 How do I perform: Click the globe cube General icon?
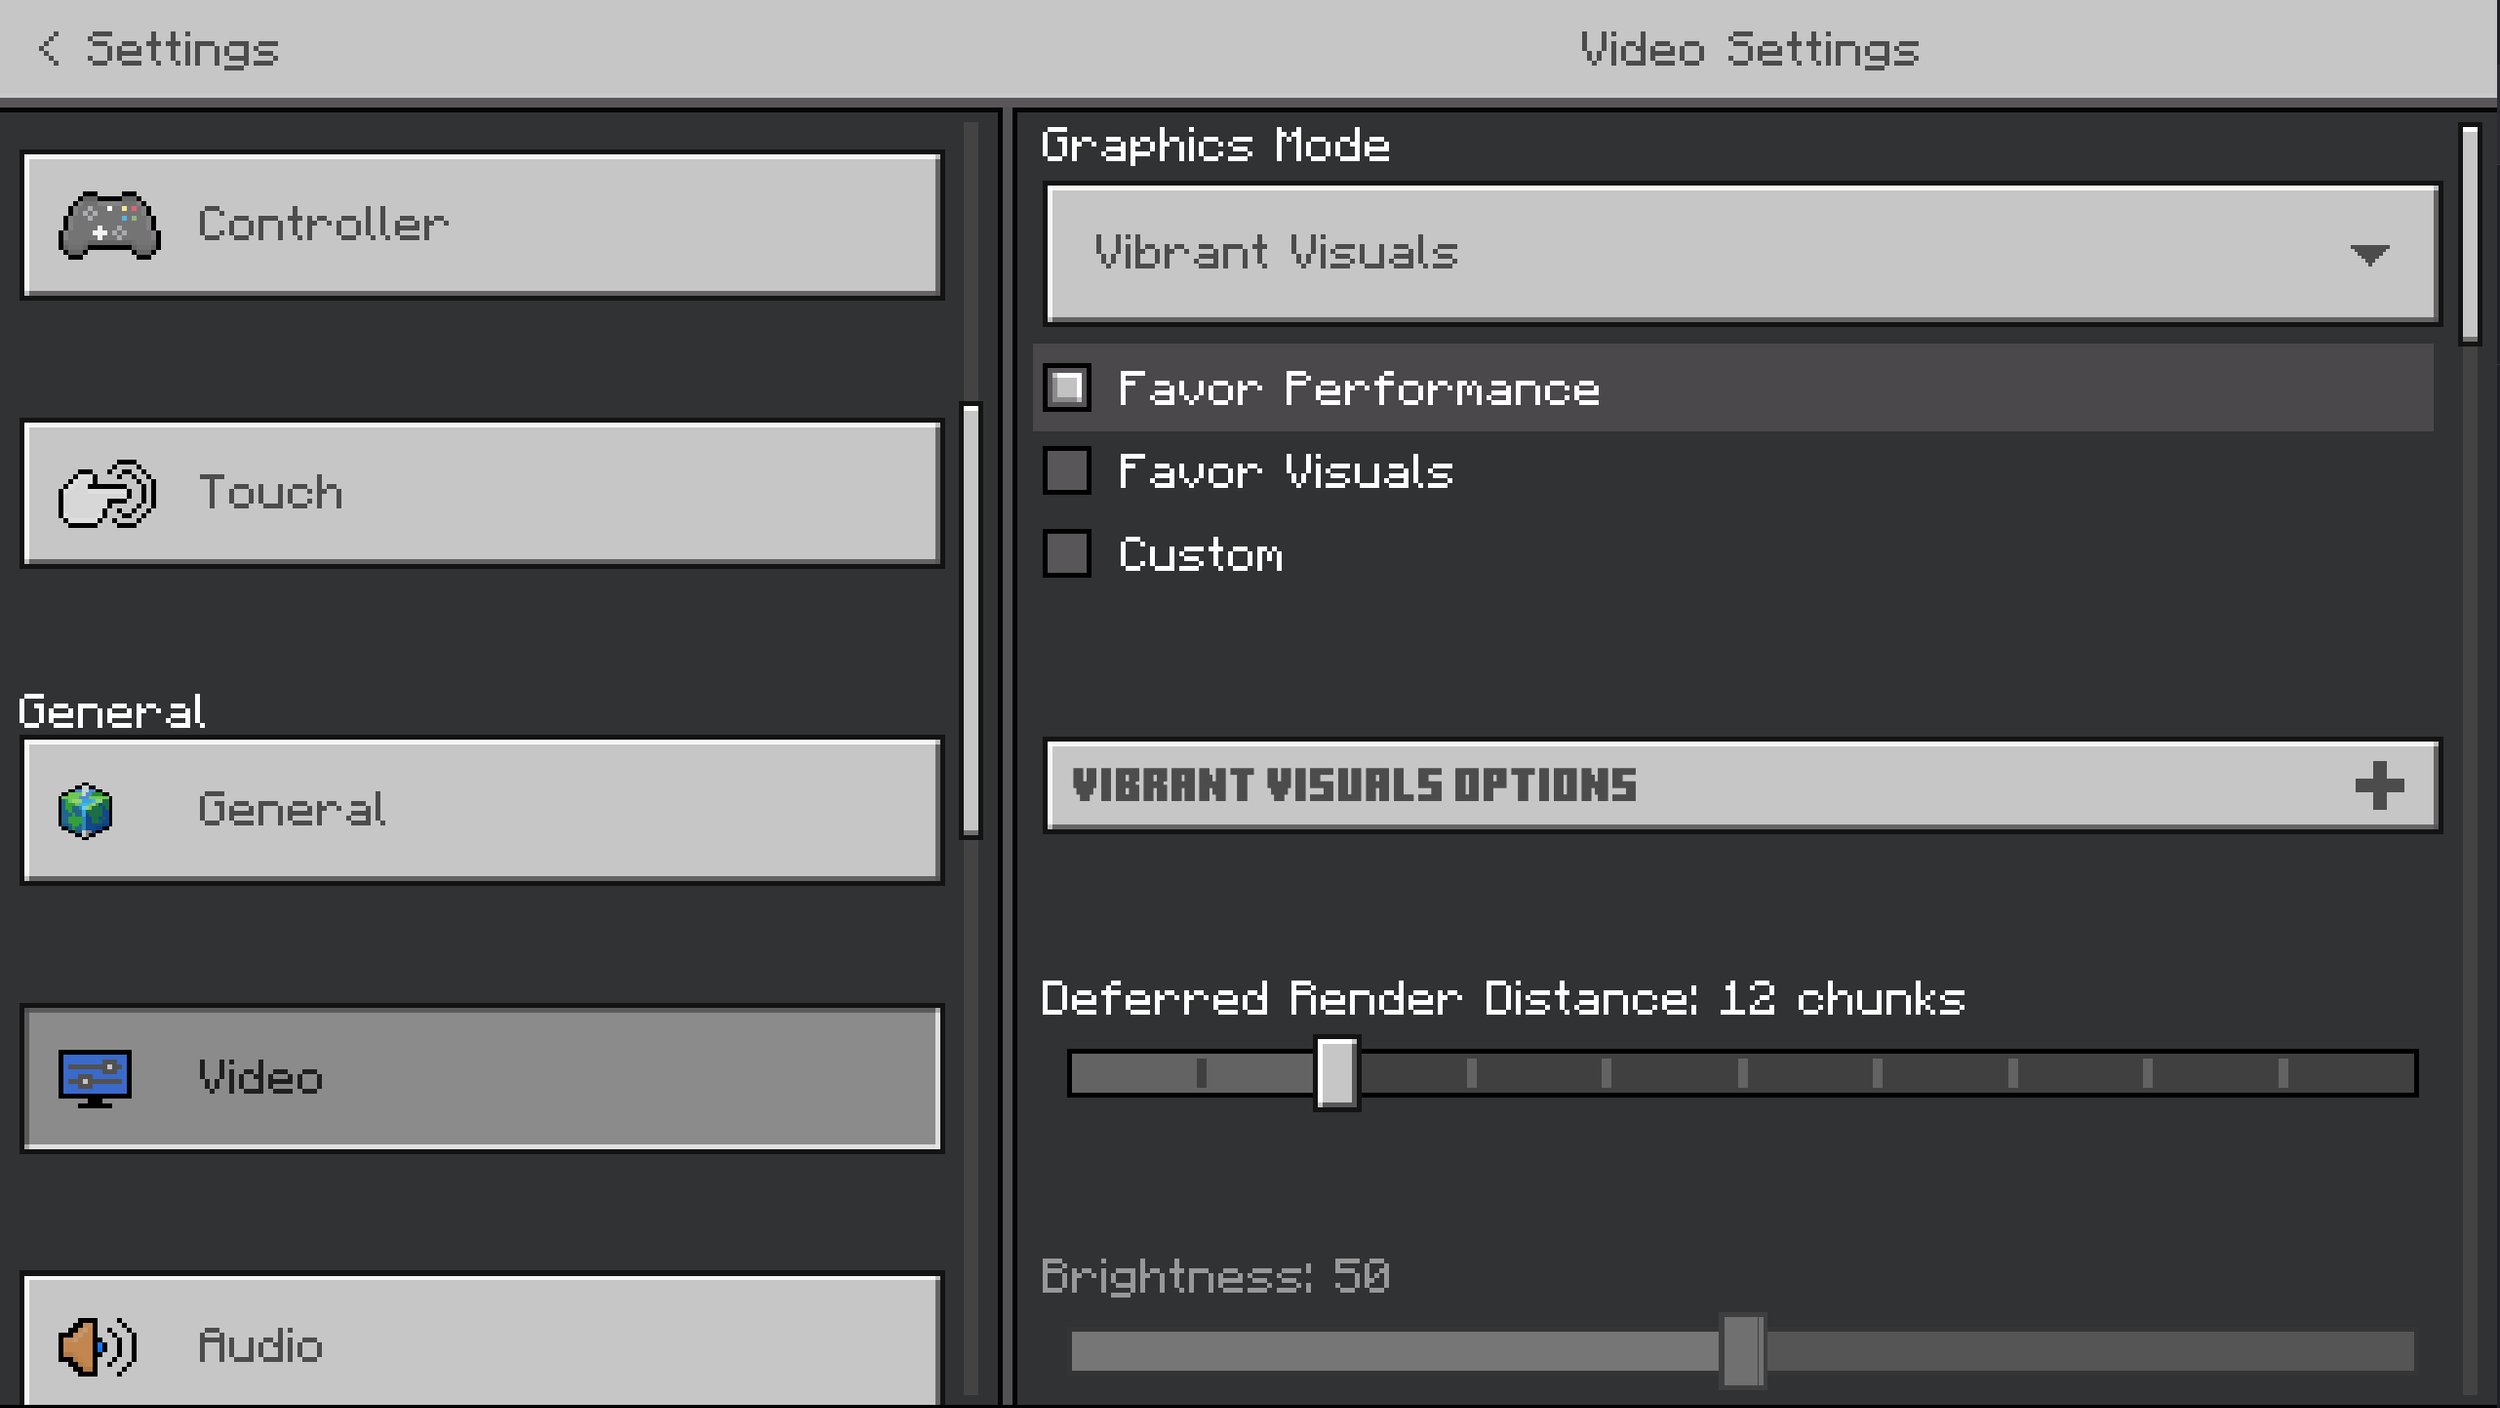tap(86, 810)
